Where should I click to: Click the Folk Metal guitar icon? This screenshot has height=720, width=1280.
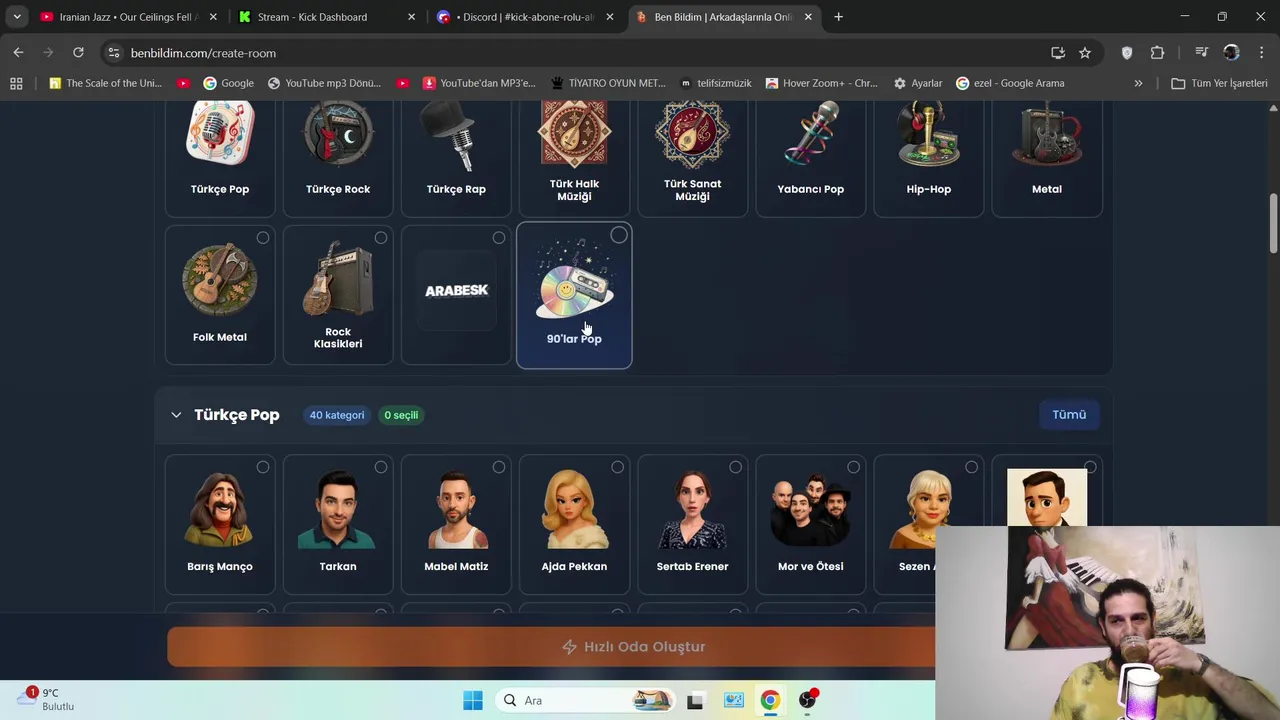220,279
